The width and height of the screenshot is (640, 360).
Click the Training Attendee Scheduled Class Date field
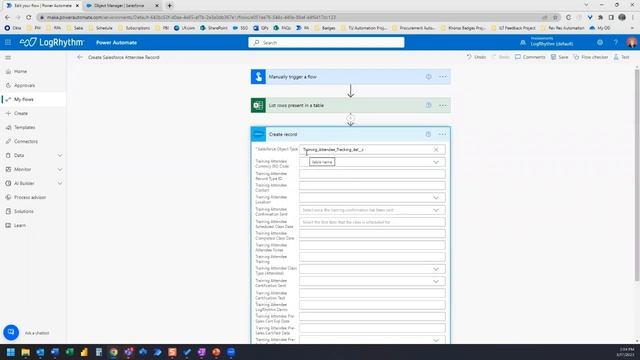tap(372, 222)
